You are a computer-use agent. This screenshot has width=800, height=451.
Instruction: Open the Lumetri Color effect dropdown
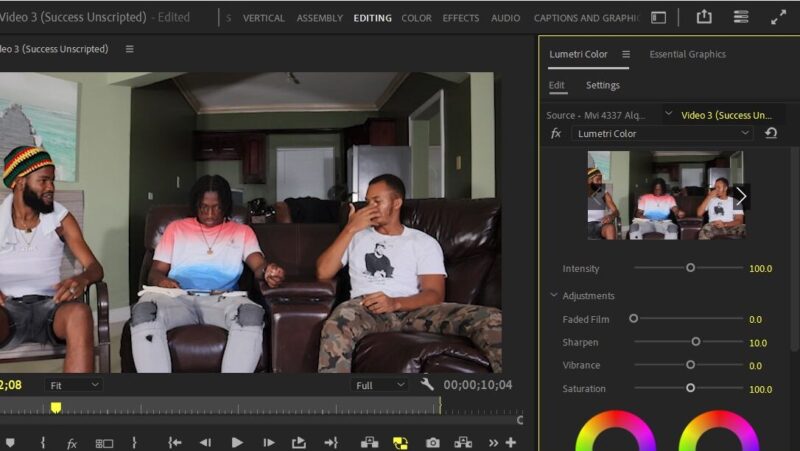662,134
